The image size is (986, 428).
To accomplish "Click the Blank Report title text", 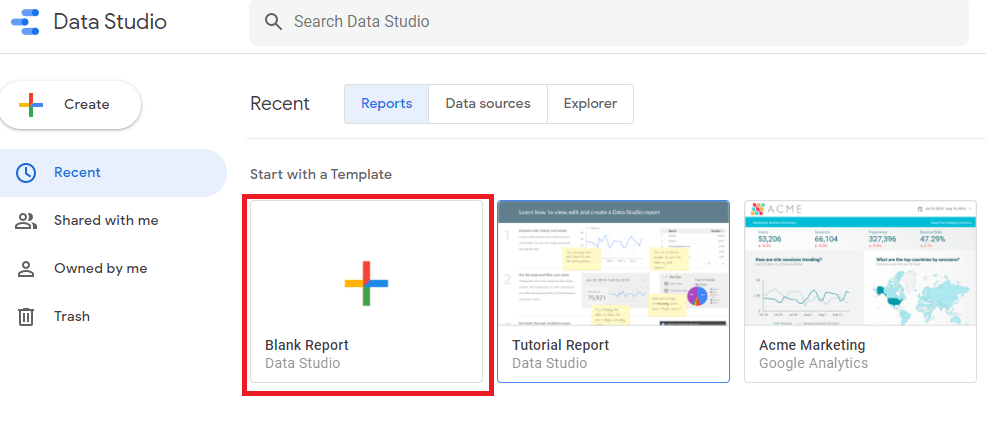I will 307,345.
